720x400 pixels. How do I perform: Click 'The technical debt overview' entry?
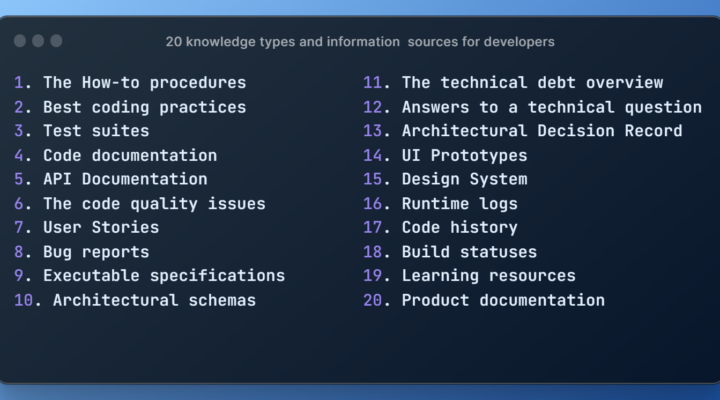tap(532, 83)
